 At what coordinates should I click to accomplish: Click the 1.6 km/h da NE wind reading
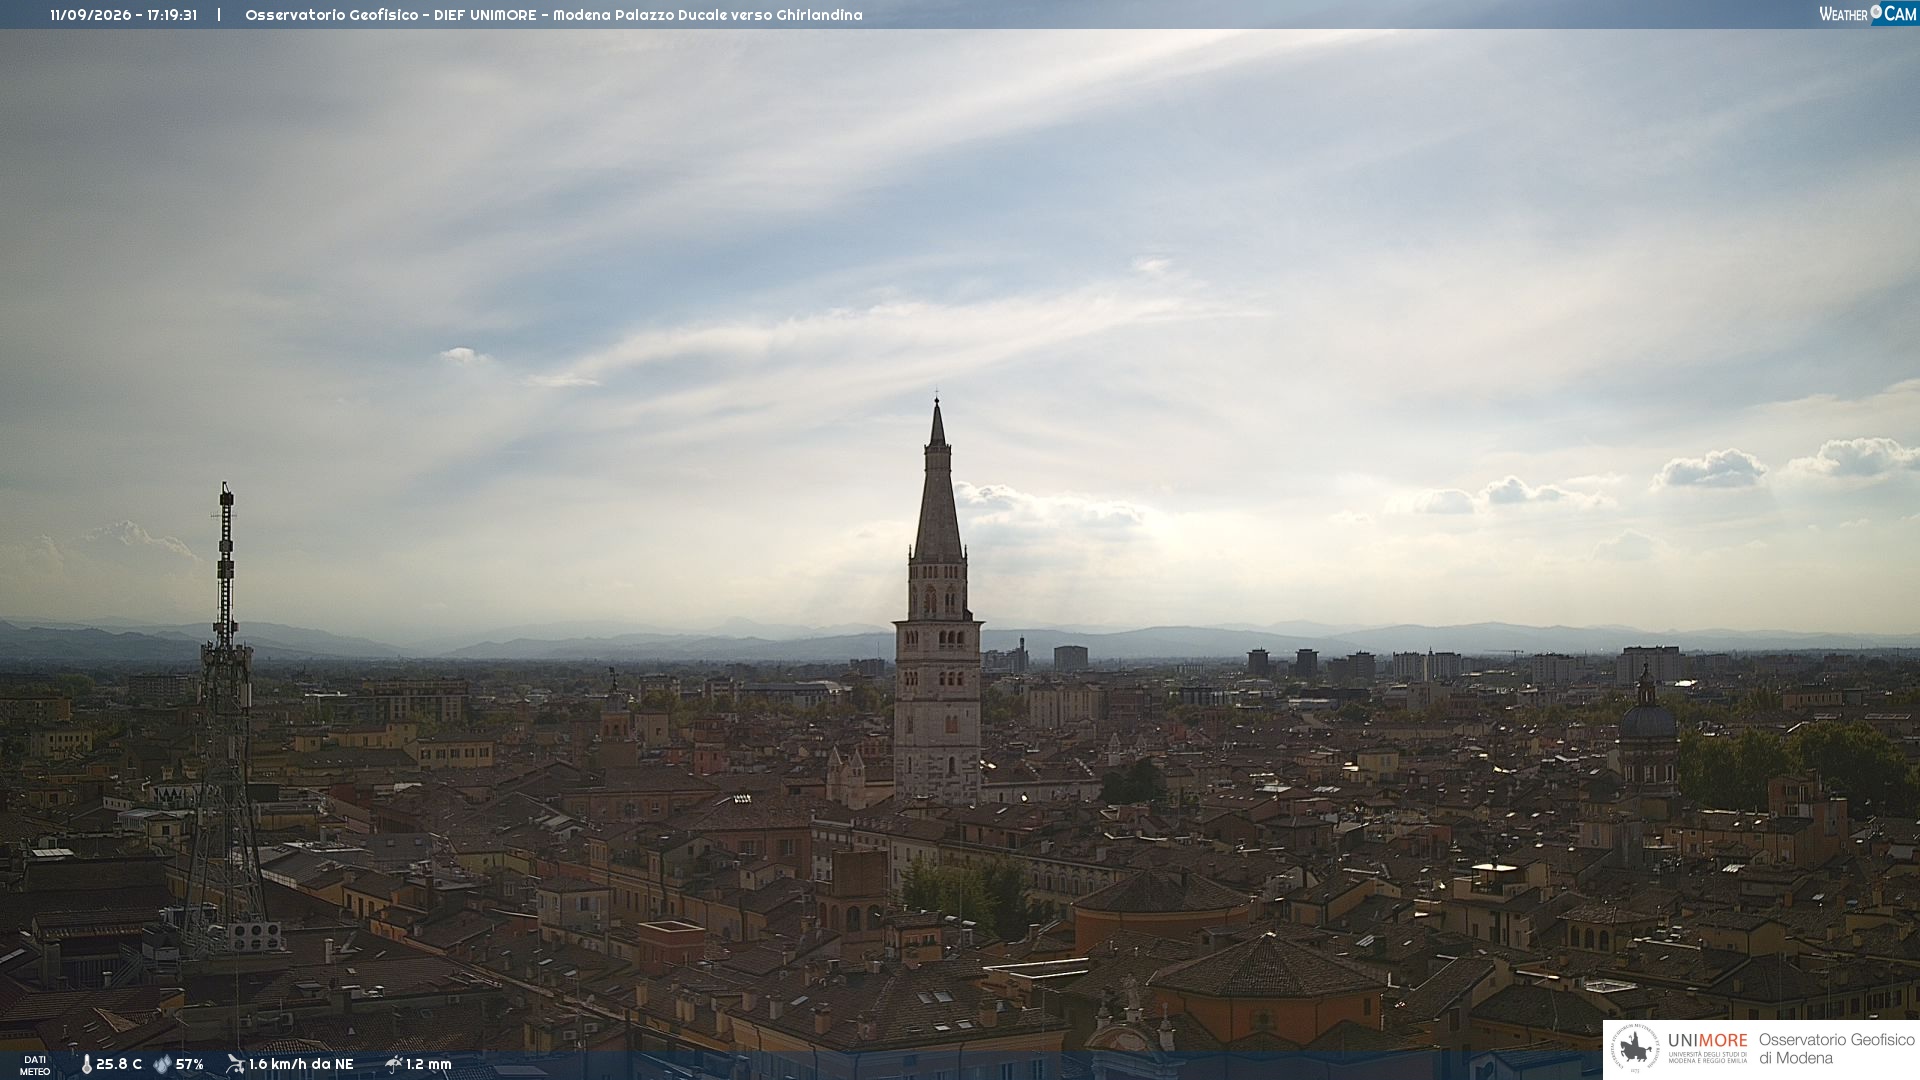coord(301,1064)
